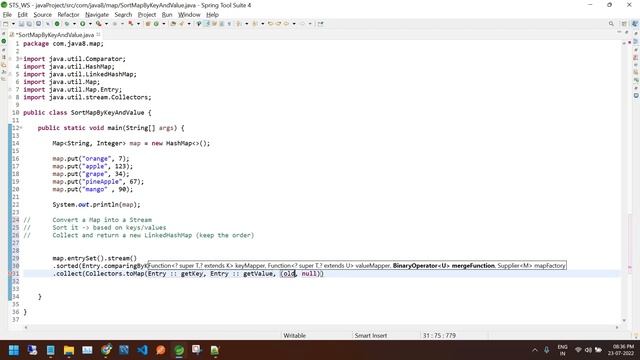This screenshot has height=360, width=640.
Task: Click the error marker on line 31
Action: point(10,273)
